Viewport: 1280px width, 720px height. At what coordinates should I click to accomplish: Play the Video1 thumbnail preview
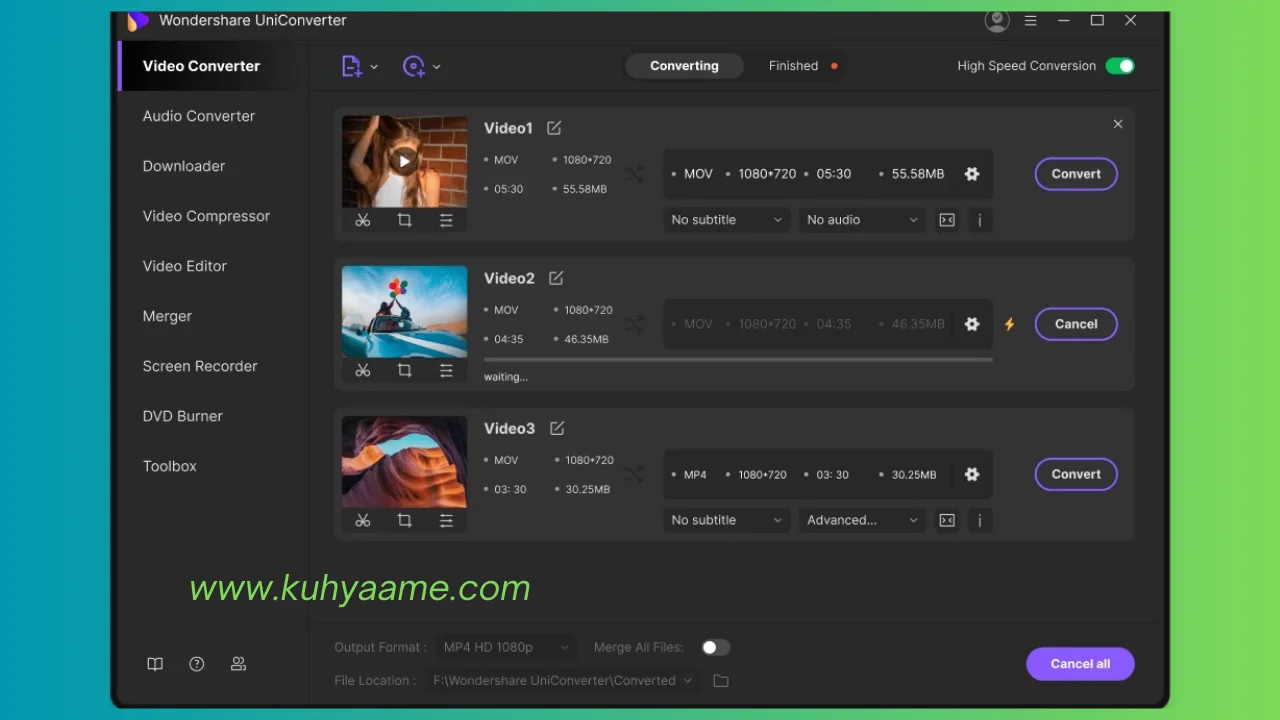[404, 160]
